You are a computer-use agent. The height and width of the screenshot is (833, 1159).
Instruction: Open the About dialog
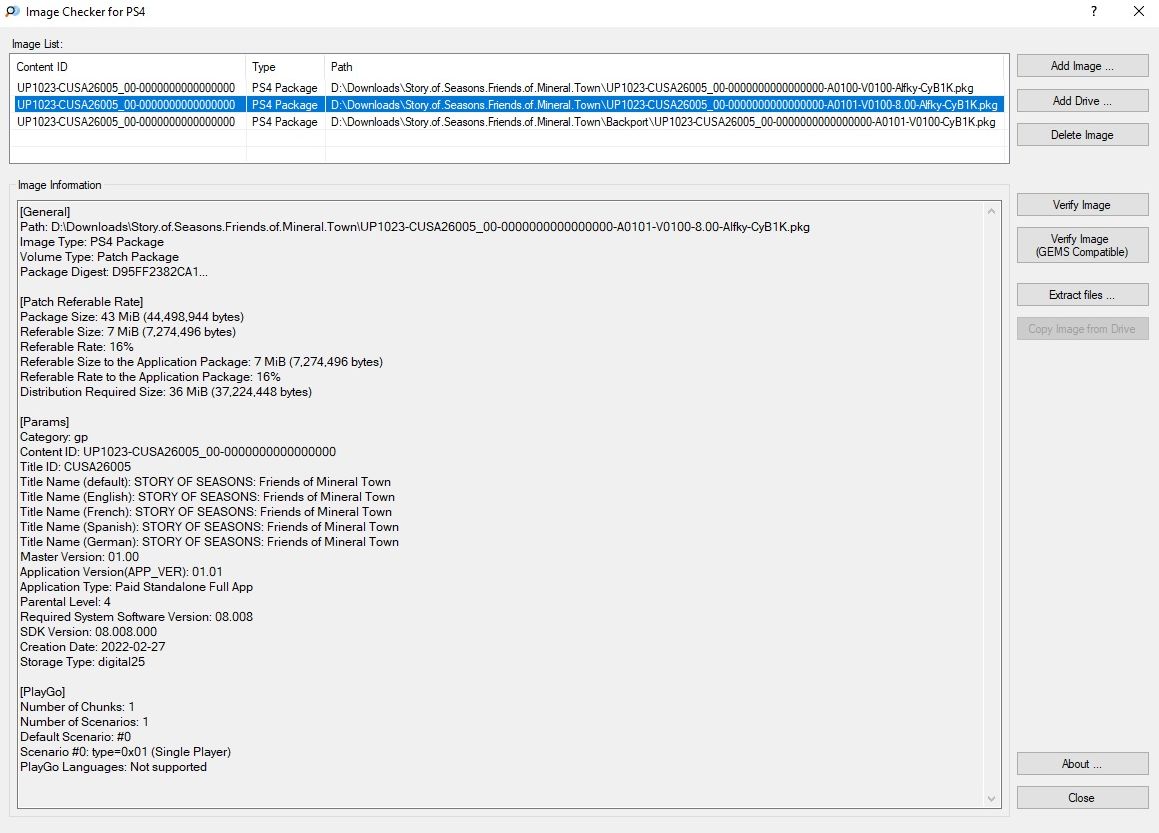pyautogui.click(x=1082, y=764)
